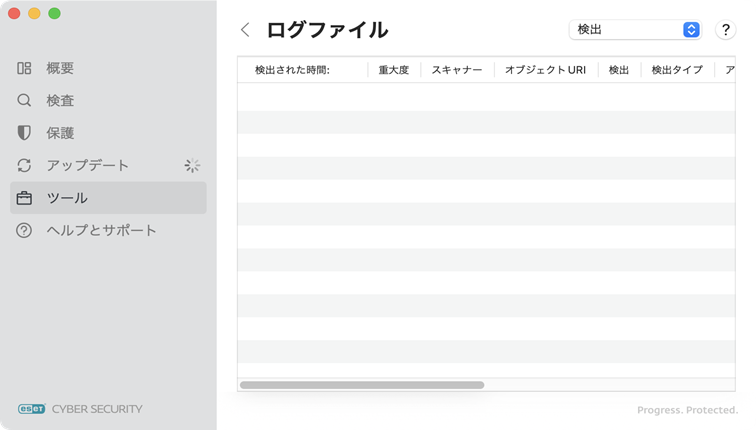Click the horizontal scrollbar under the log table
Screen dimensions: 756x430
pyautogui.click(x=362, y=385)
